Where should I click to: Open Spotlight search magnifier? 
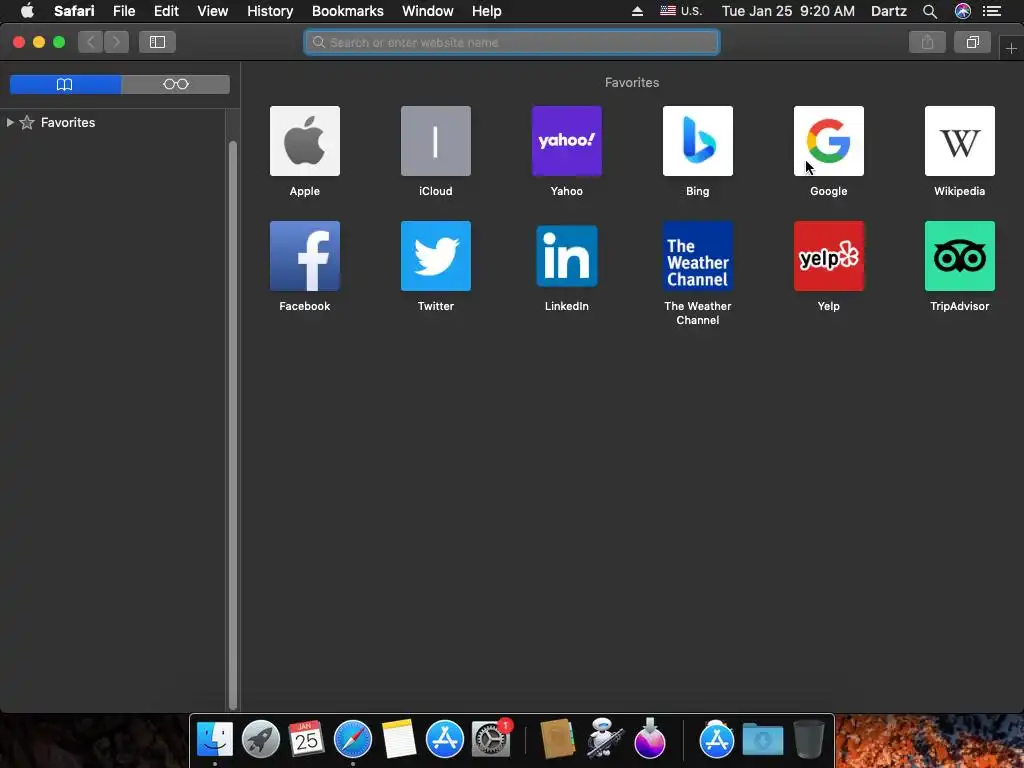(930, 11)
